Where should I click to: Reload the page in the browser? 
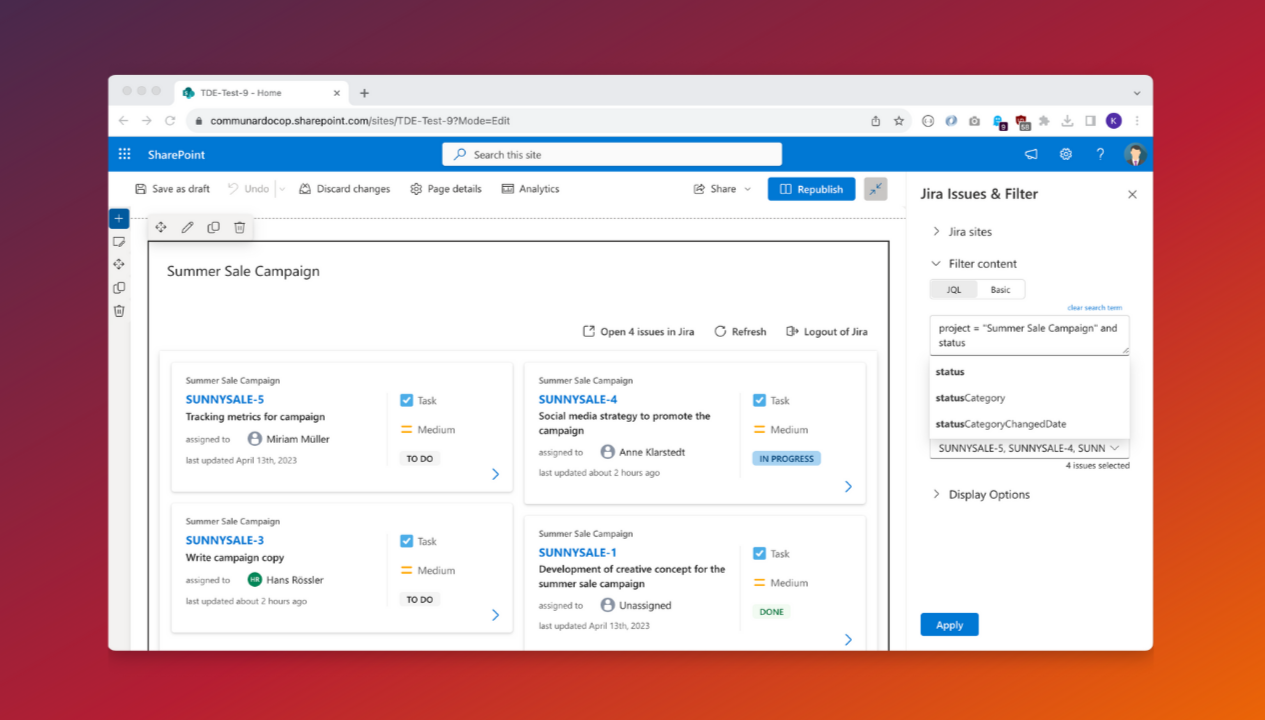pos(170,121)
